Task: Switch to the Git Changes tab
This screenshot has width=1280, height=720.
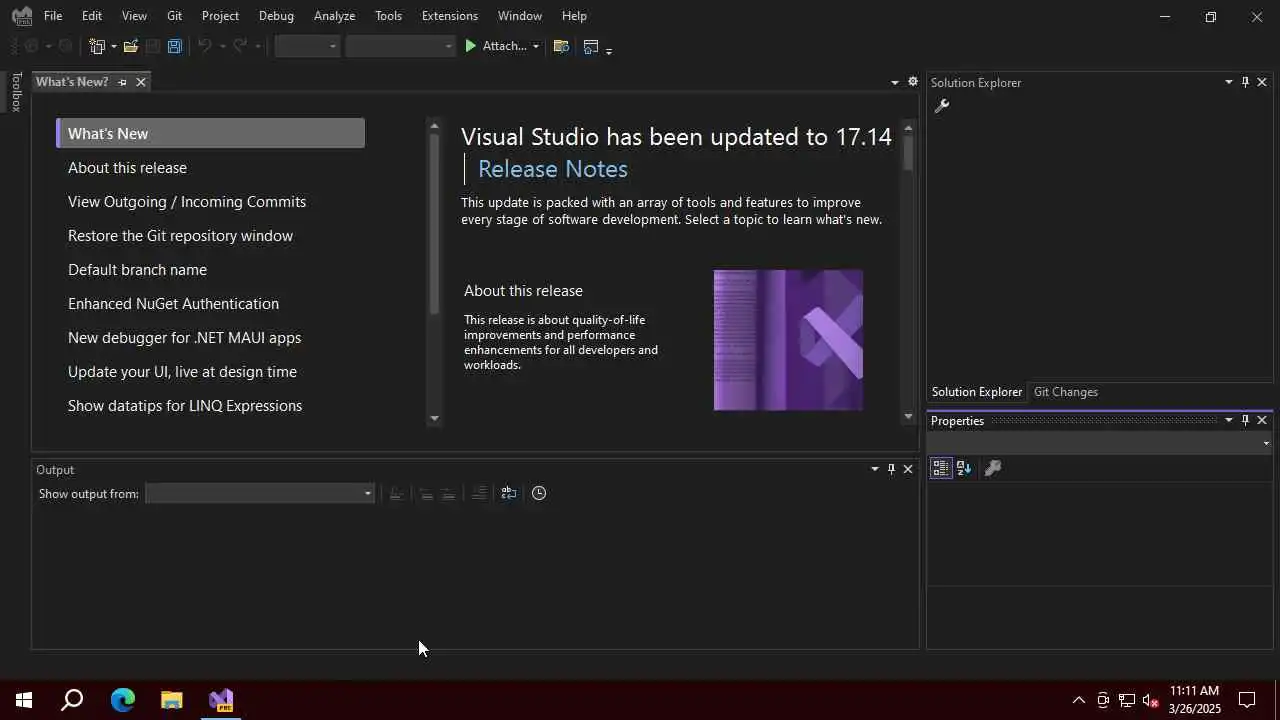Action: click(x=1065, y=392)
